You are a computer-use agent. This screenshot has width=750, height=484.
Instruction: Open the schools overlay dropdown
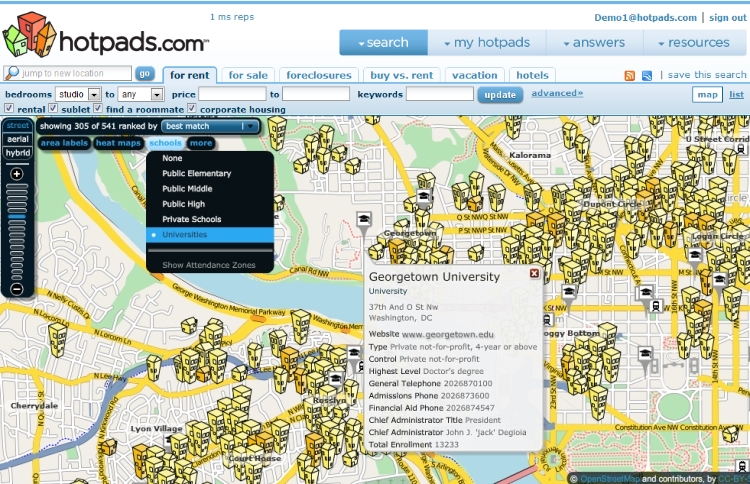pyautogui.click(x=165, y=143)
